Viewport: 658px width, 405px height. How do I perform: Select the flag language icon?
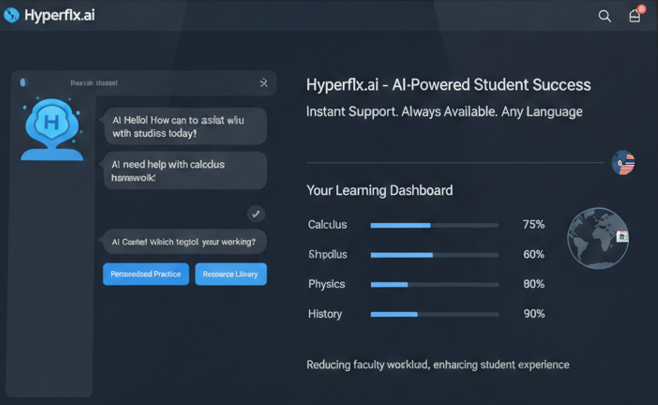coord(623,162)
